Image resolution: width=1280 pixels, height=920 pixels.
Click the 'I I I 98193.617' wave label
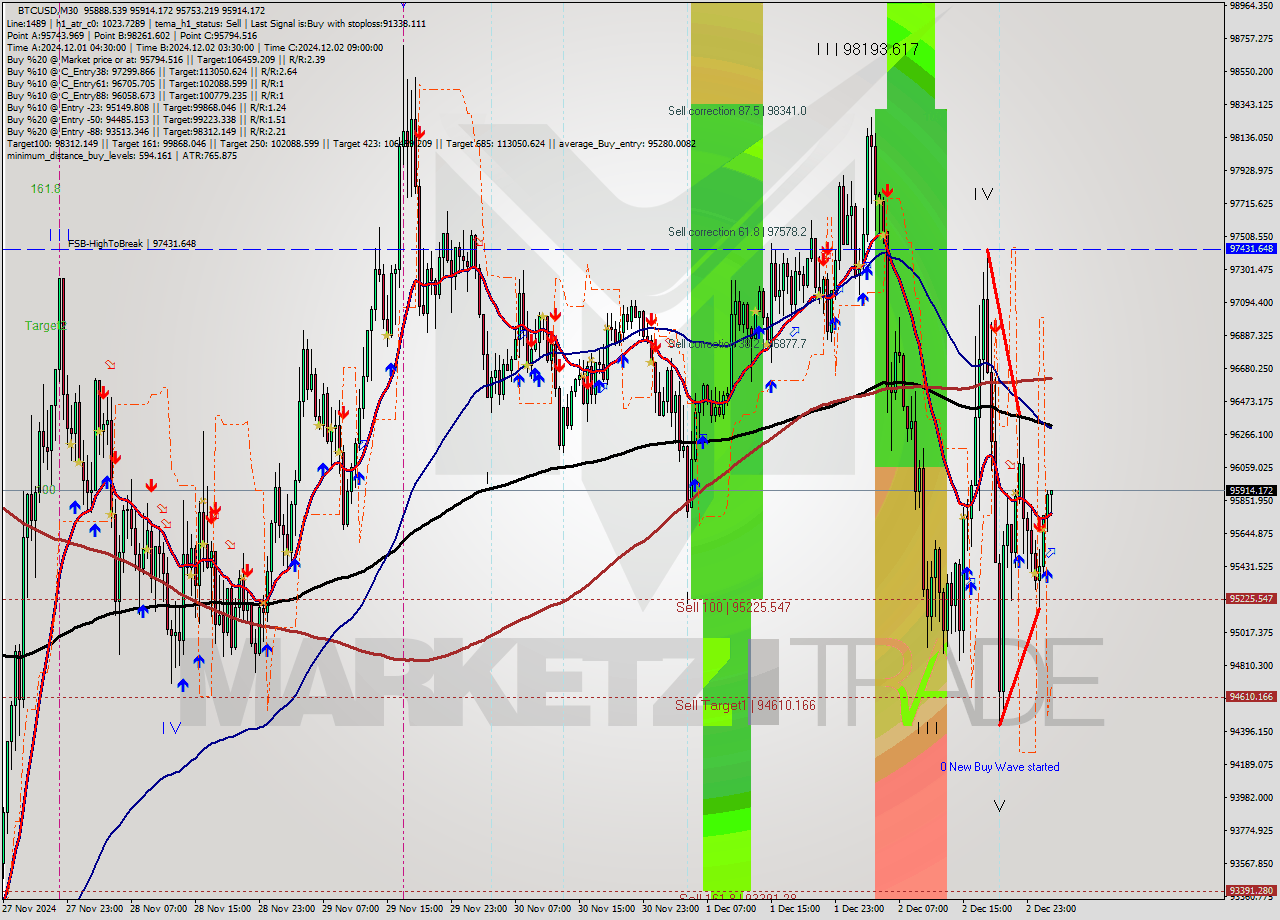[867, 48]
